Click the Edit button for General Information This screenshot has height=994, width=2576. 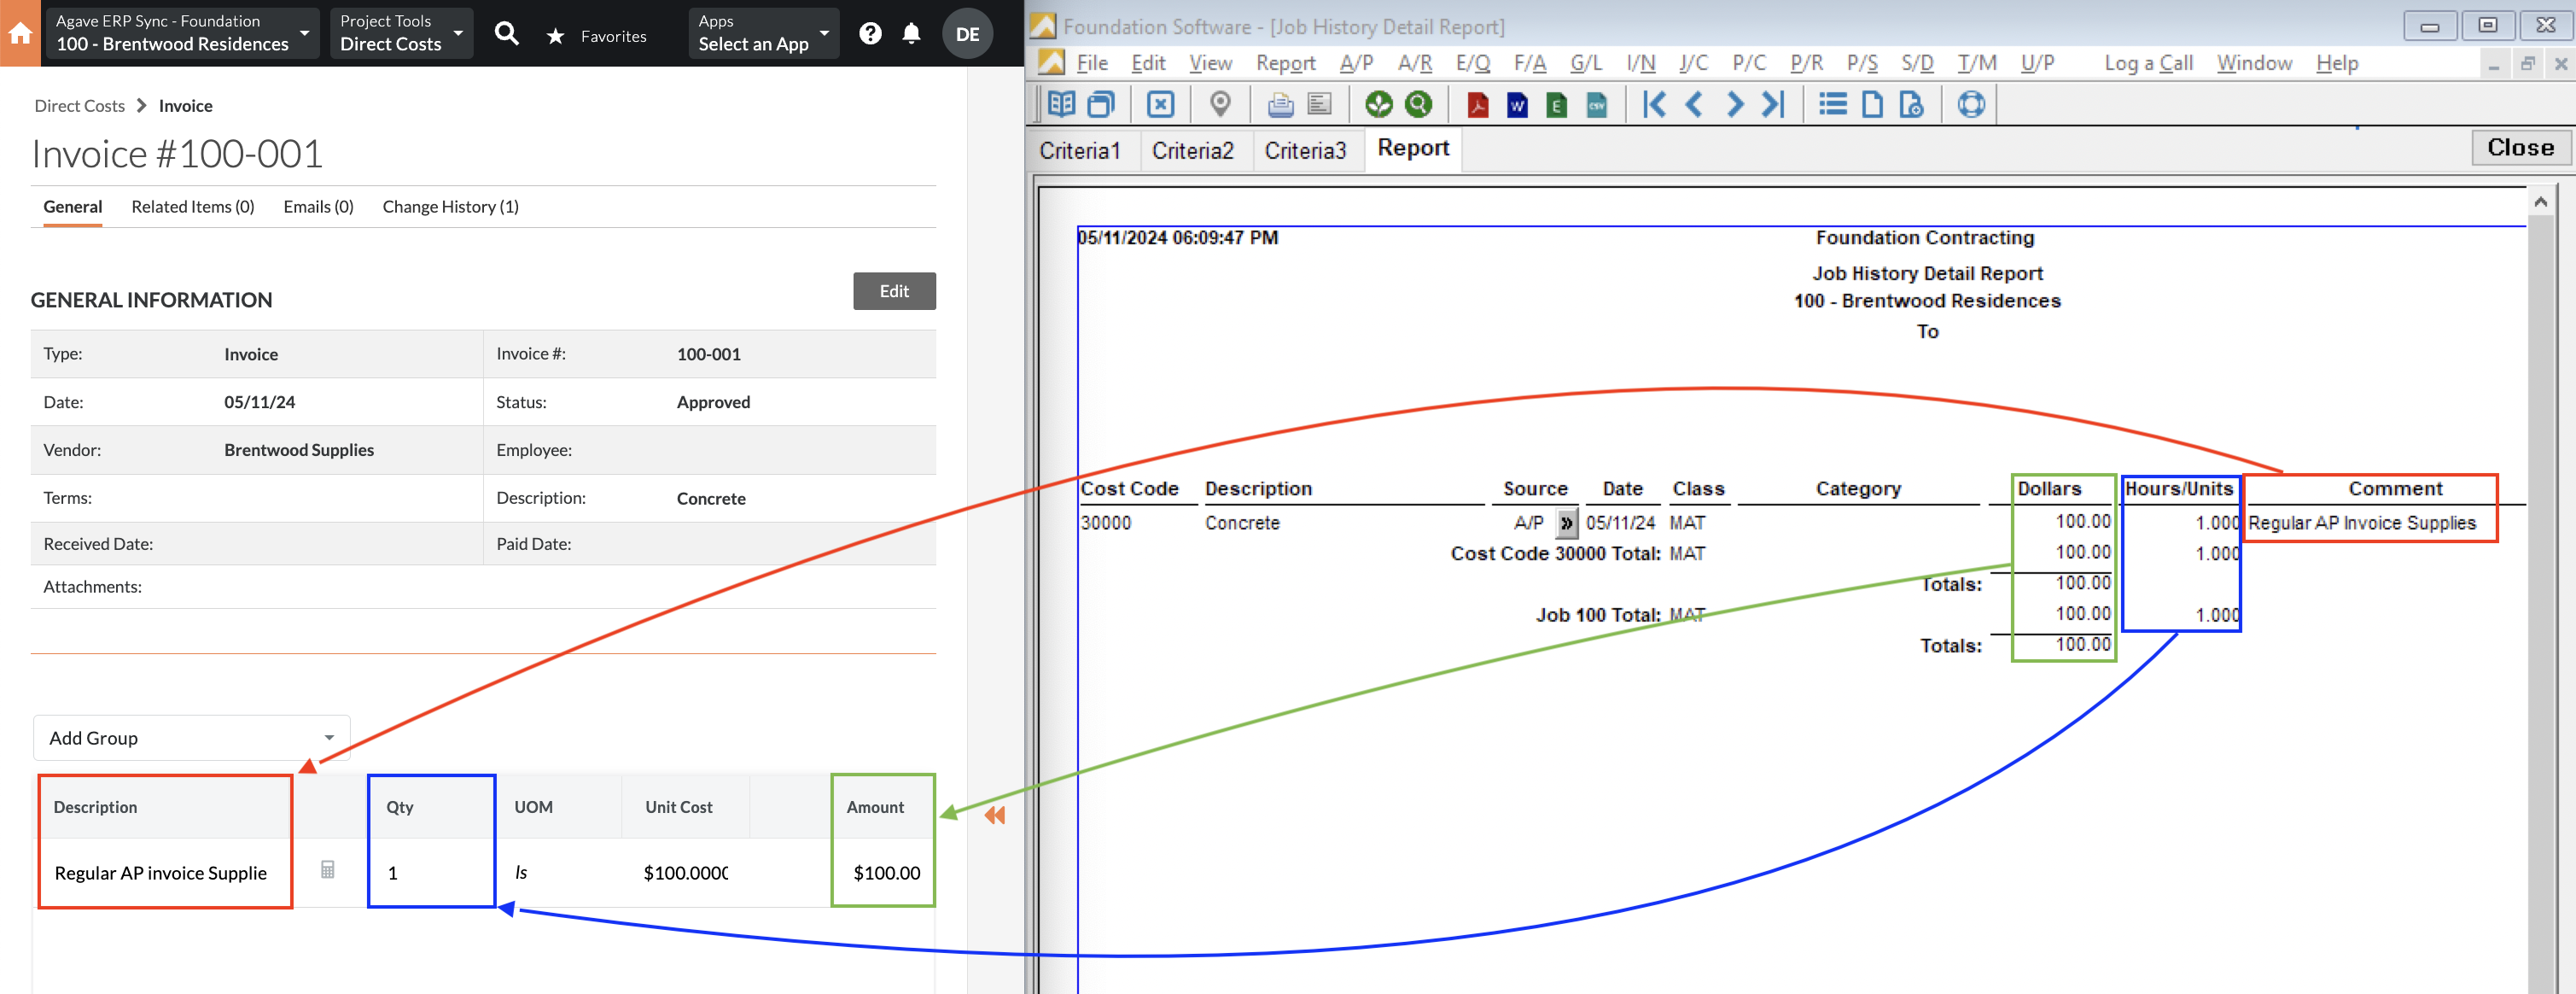click(x=894, y=291)
